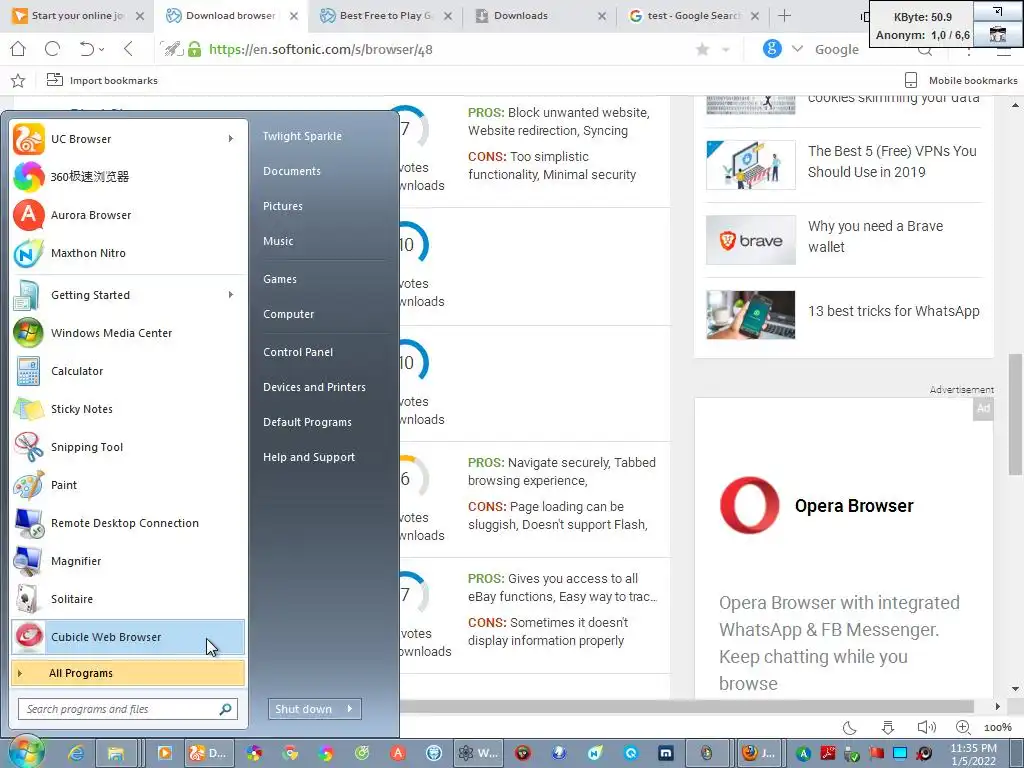
Task: Bookmark this page with the star icon
Action: 703,50
